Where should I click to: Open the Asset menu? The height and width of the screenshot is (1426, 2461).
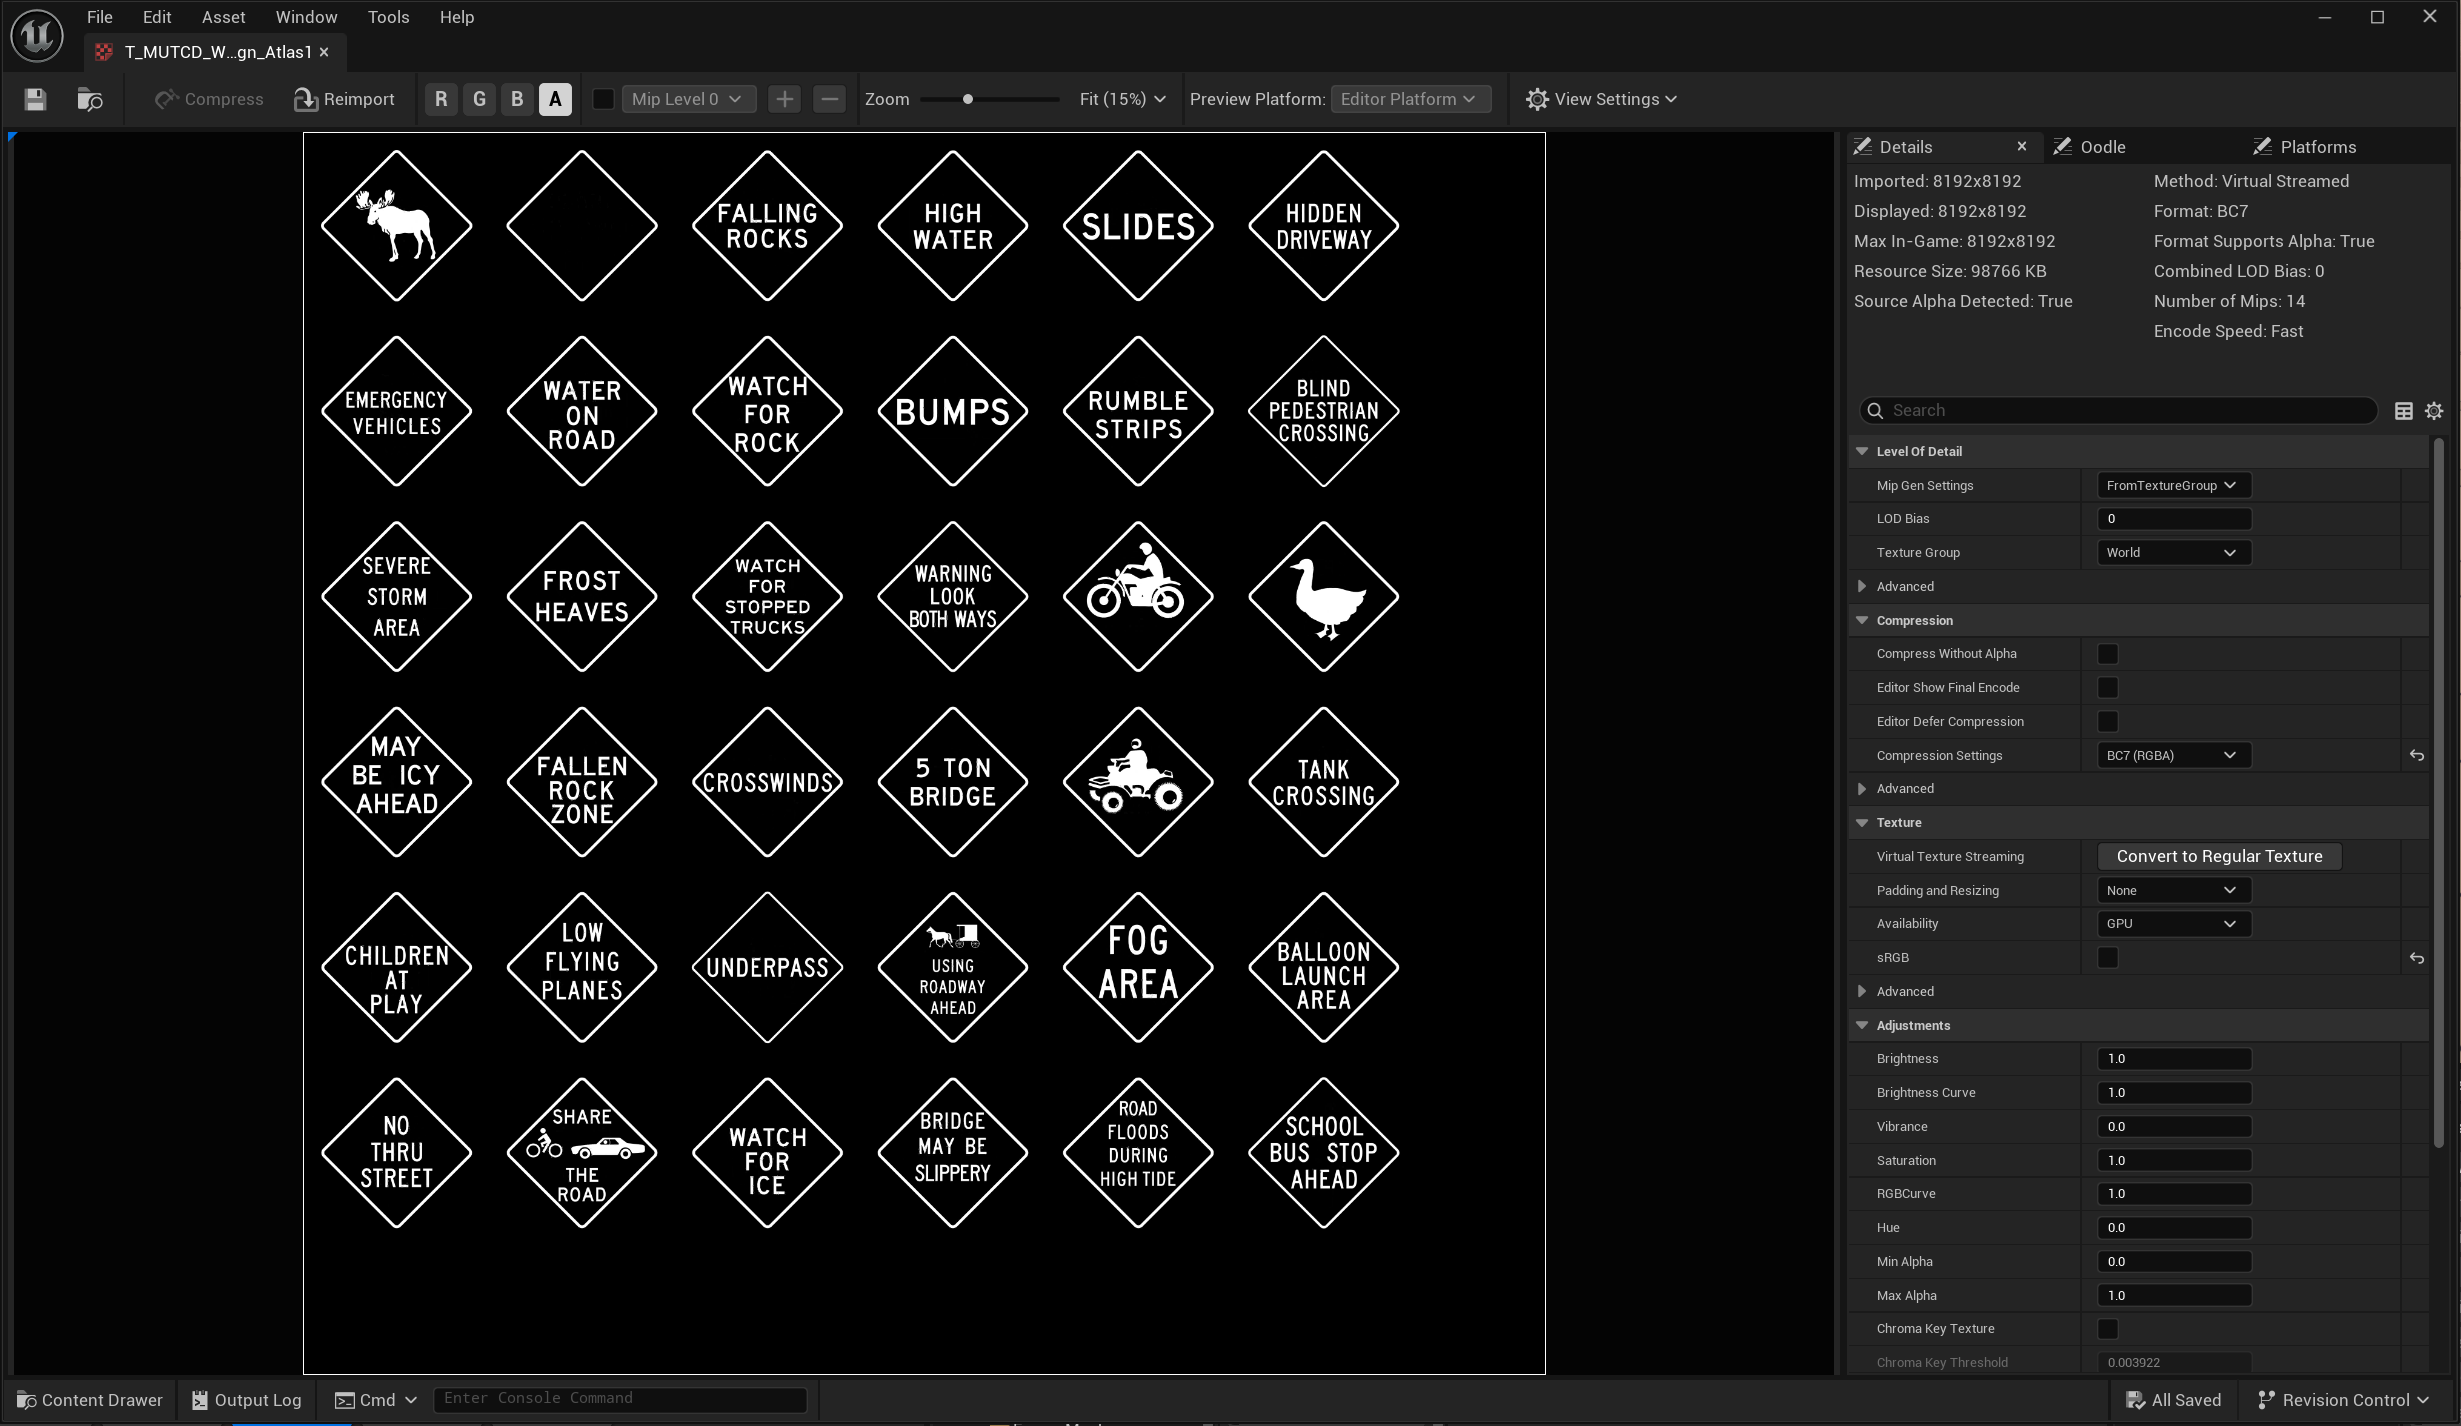coord(223,17)
